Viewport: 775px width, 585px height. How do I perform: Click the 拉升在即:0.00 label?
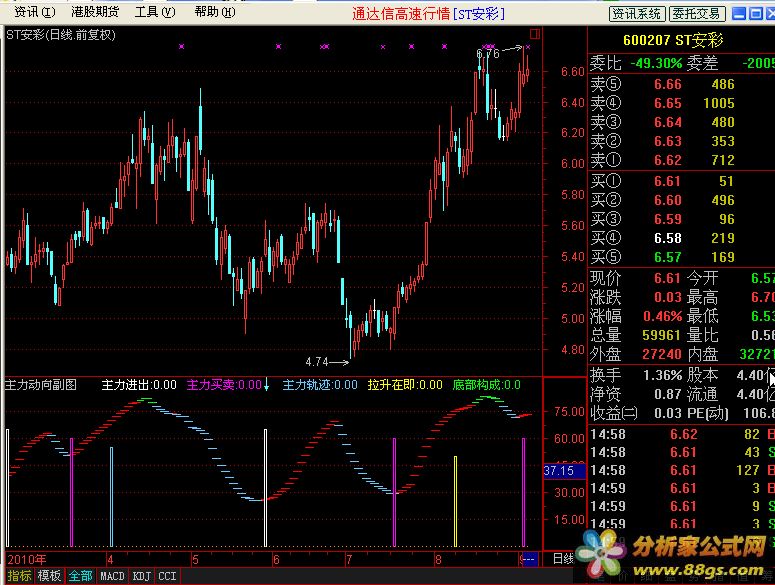[x=405, y=384]
